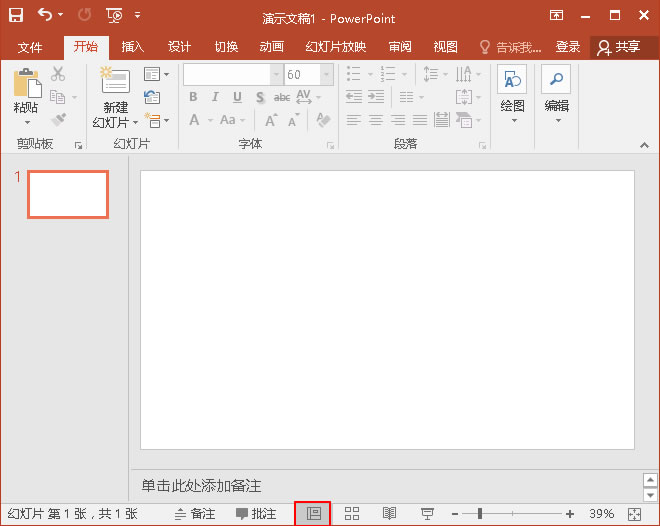Click the Save icon in quick access toolbar
The width and height of the screenshot is (660, 526).
click(18, 15)
